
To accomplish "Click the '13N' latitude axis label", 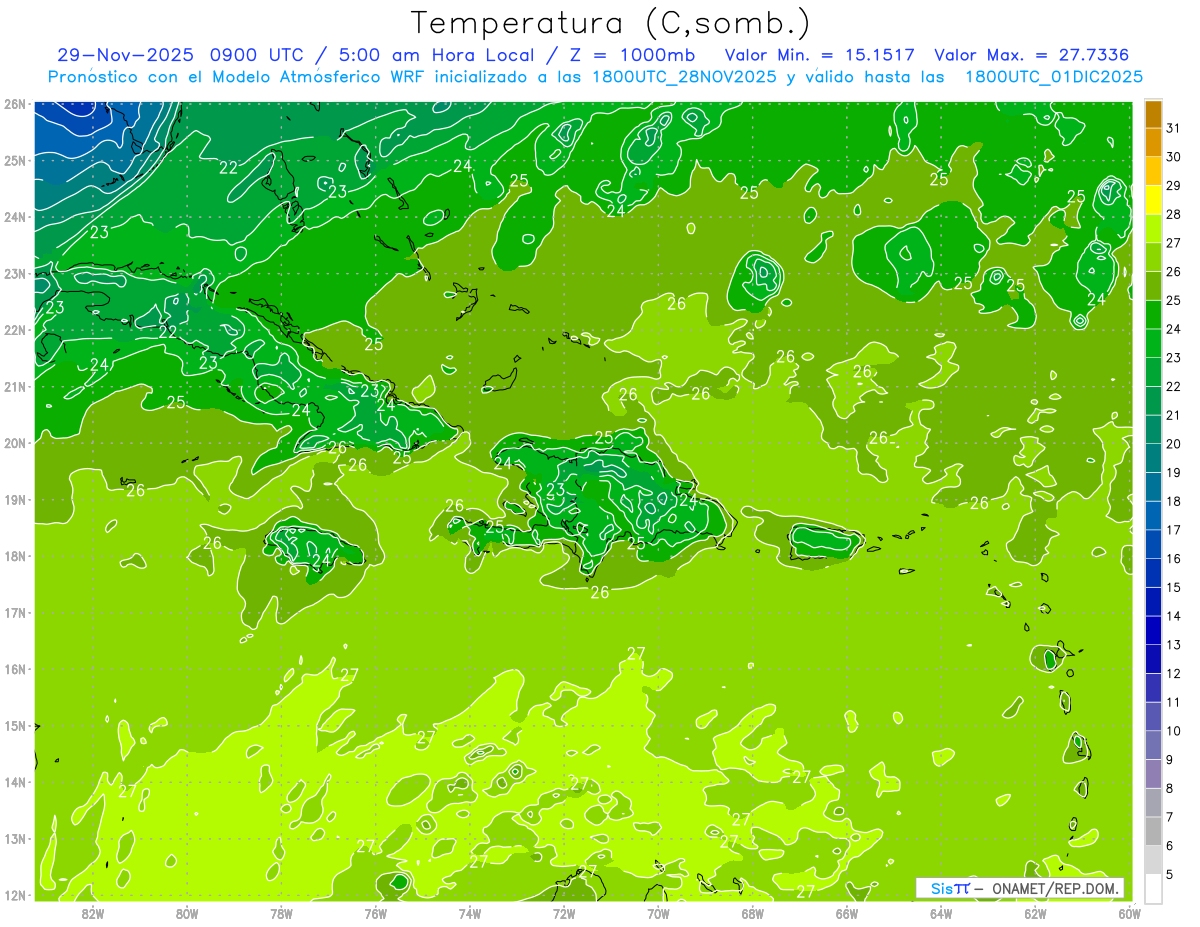I will tap(15, 838).
